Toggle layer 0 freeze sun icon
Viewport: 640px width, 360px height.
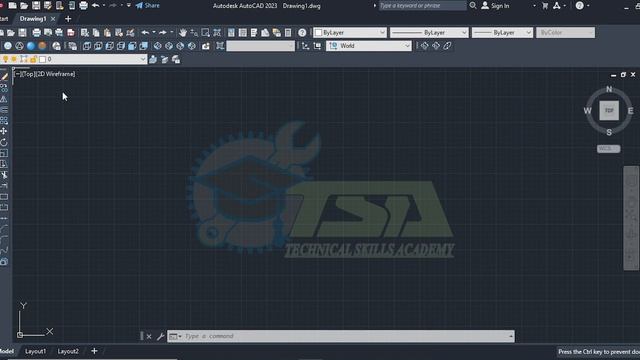tap(14, 60)
